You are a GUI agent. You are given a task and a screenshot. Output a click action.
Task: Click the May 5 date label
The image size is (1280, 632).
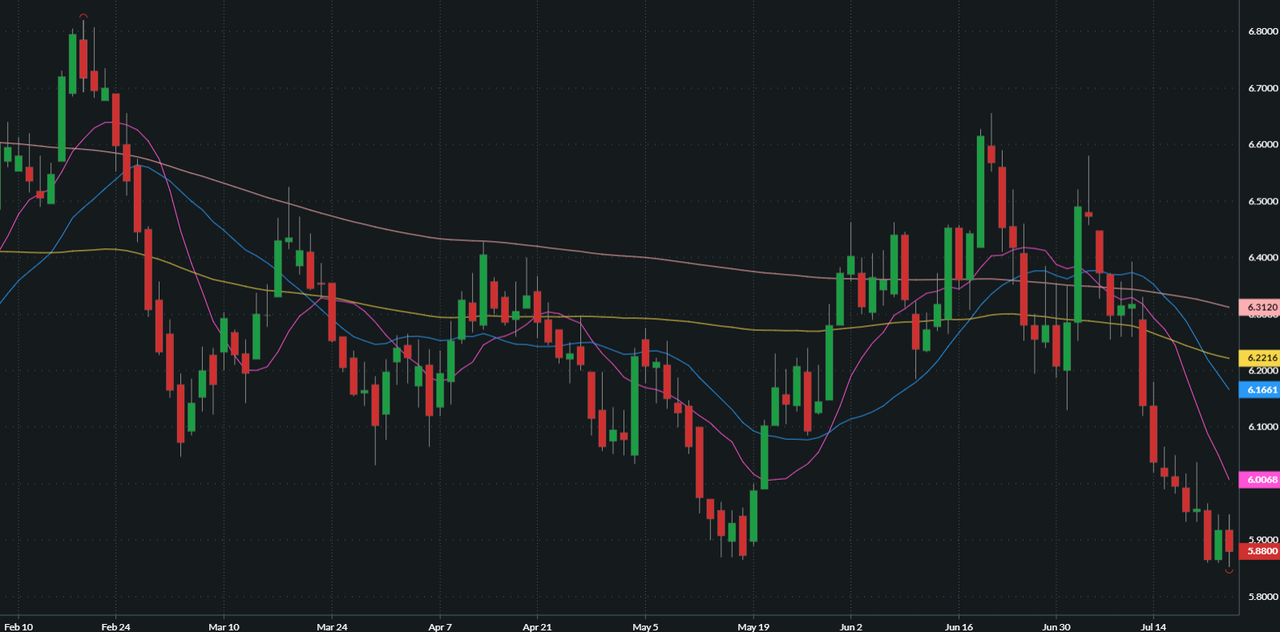tap(645, 627)
